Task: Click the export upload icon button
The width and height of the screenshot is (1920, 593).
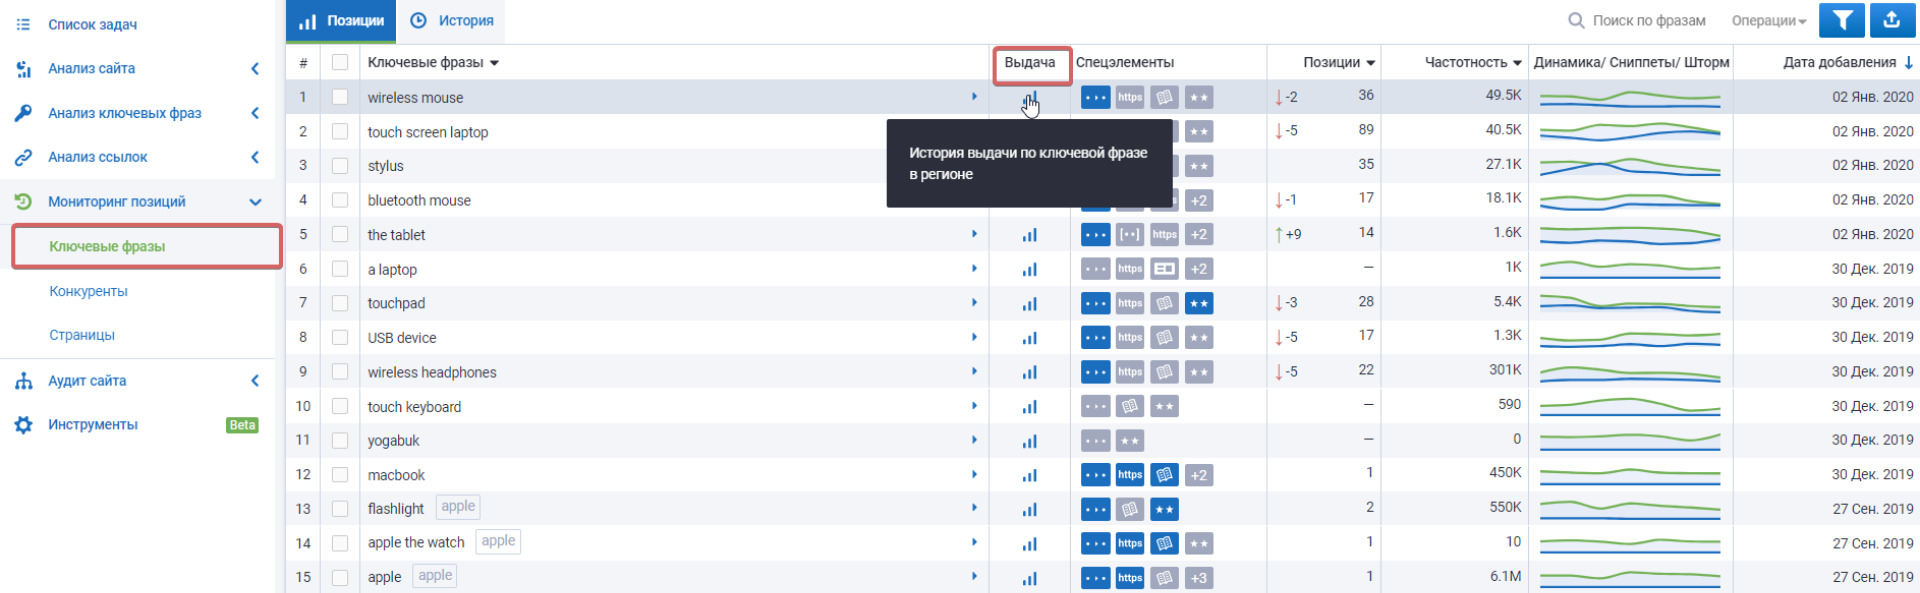Action: click(x=1891, y=20)
